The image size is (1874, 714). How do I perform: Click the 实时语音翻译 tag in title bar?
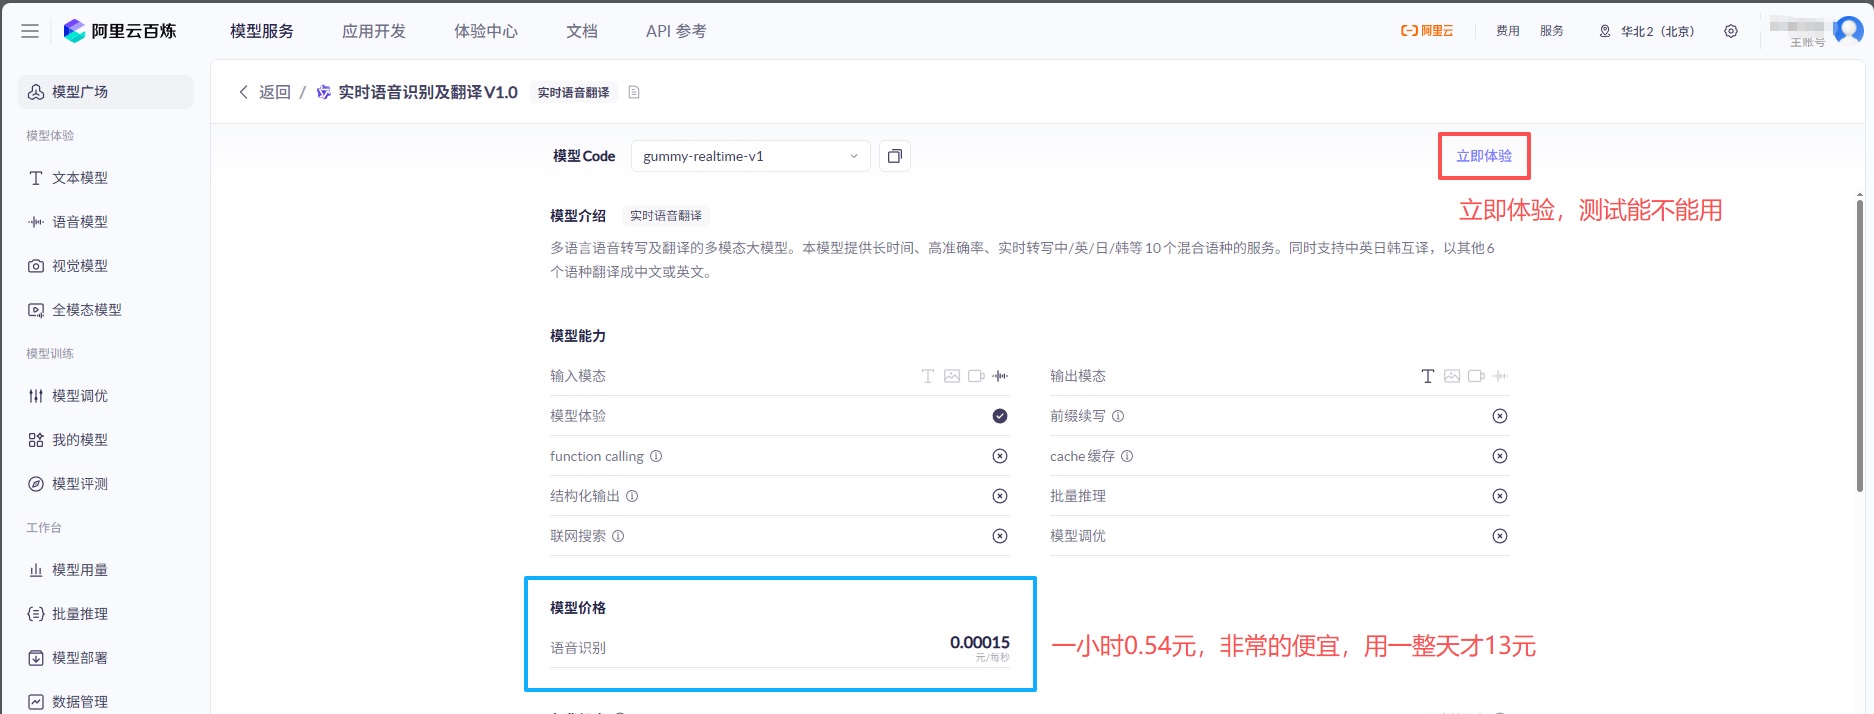(x=574, y=92)
